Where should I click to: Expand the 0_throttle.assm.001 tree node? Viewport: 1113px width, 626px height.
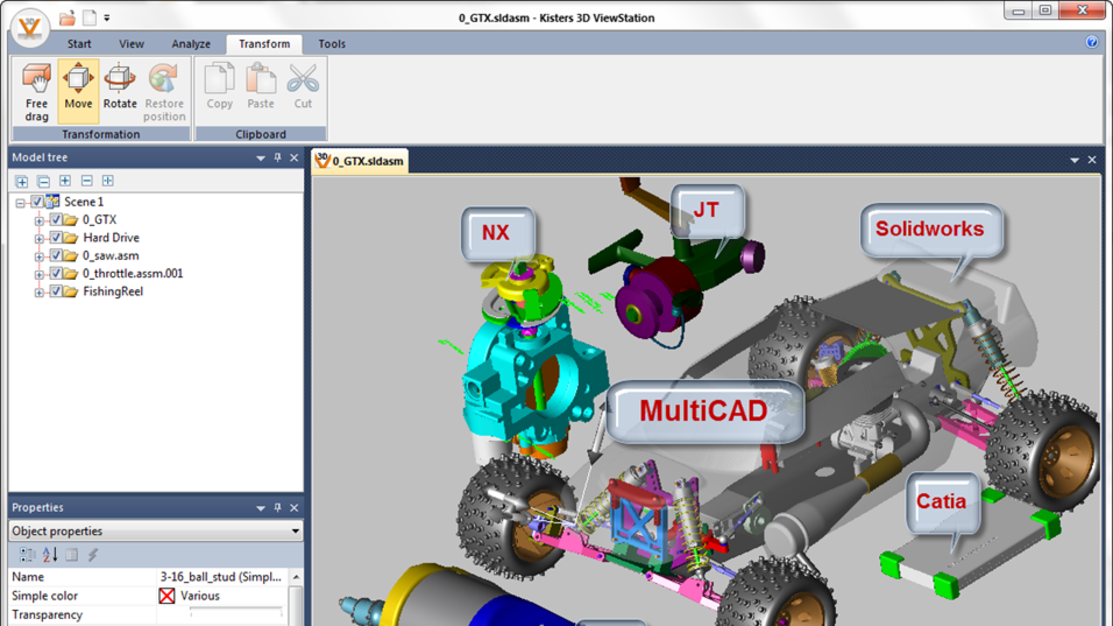[39, 274]
